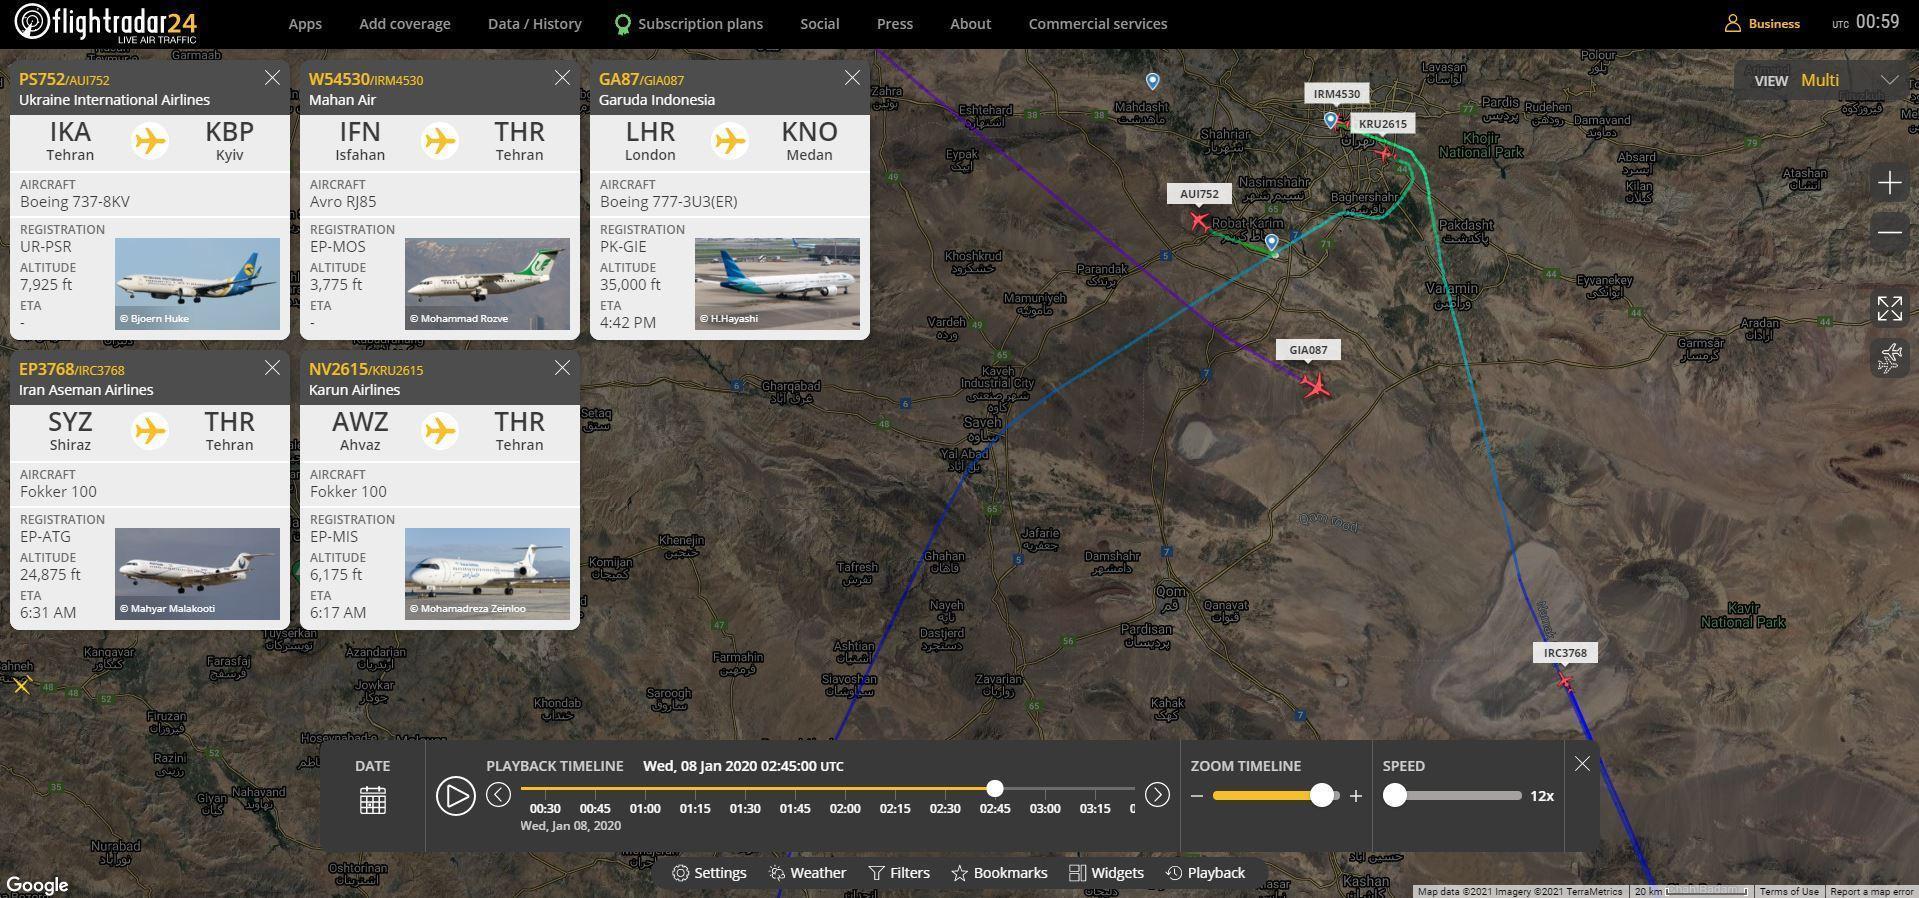Open the Business account icon
1919x898 pixels.
(1733, 23)
